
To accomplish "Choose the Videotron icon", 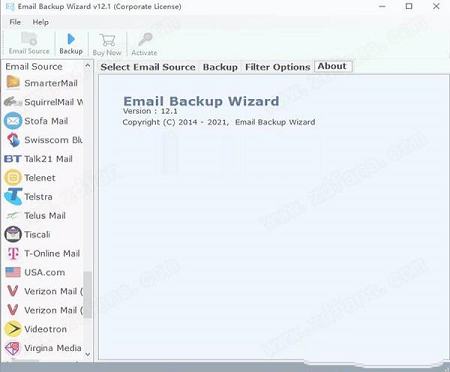I will (x=13, y=329).
